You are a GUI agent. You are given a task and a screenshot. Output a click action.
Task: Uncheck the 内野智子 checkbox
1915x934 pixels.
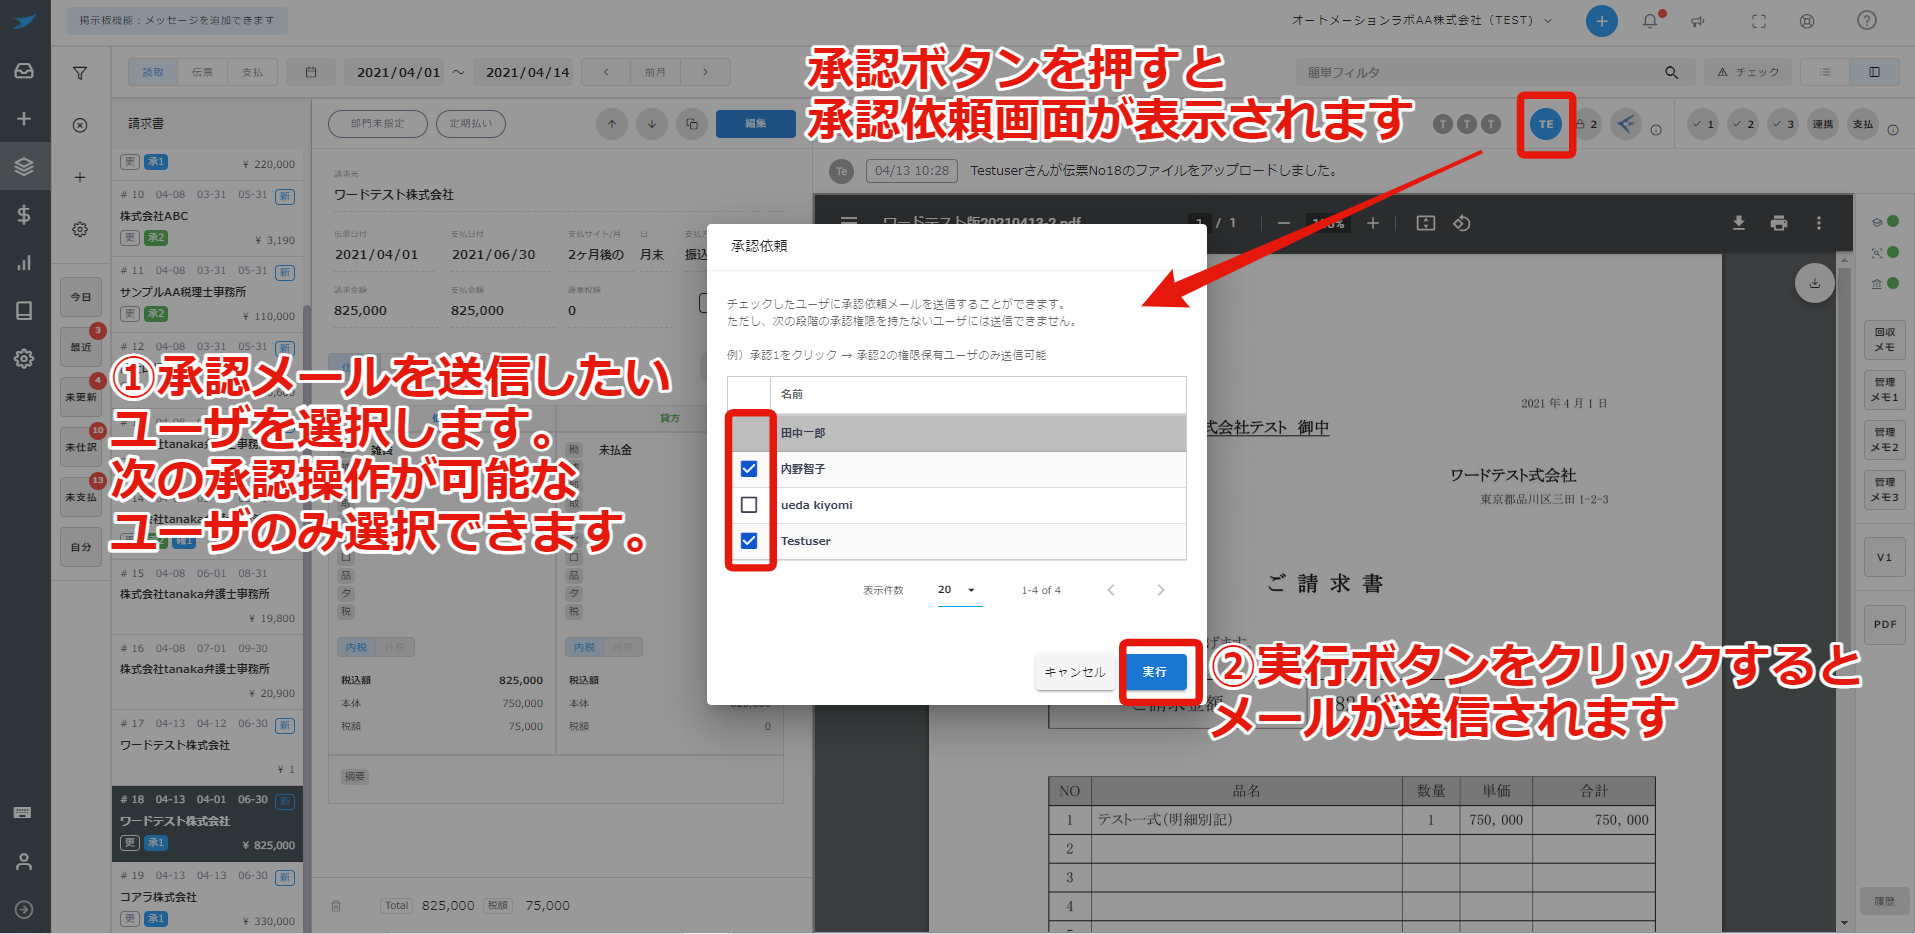point(749,469)
